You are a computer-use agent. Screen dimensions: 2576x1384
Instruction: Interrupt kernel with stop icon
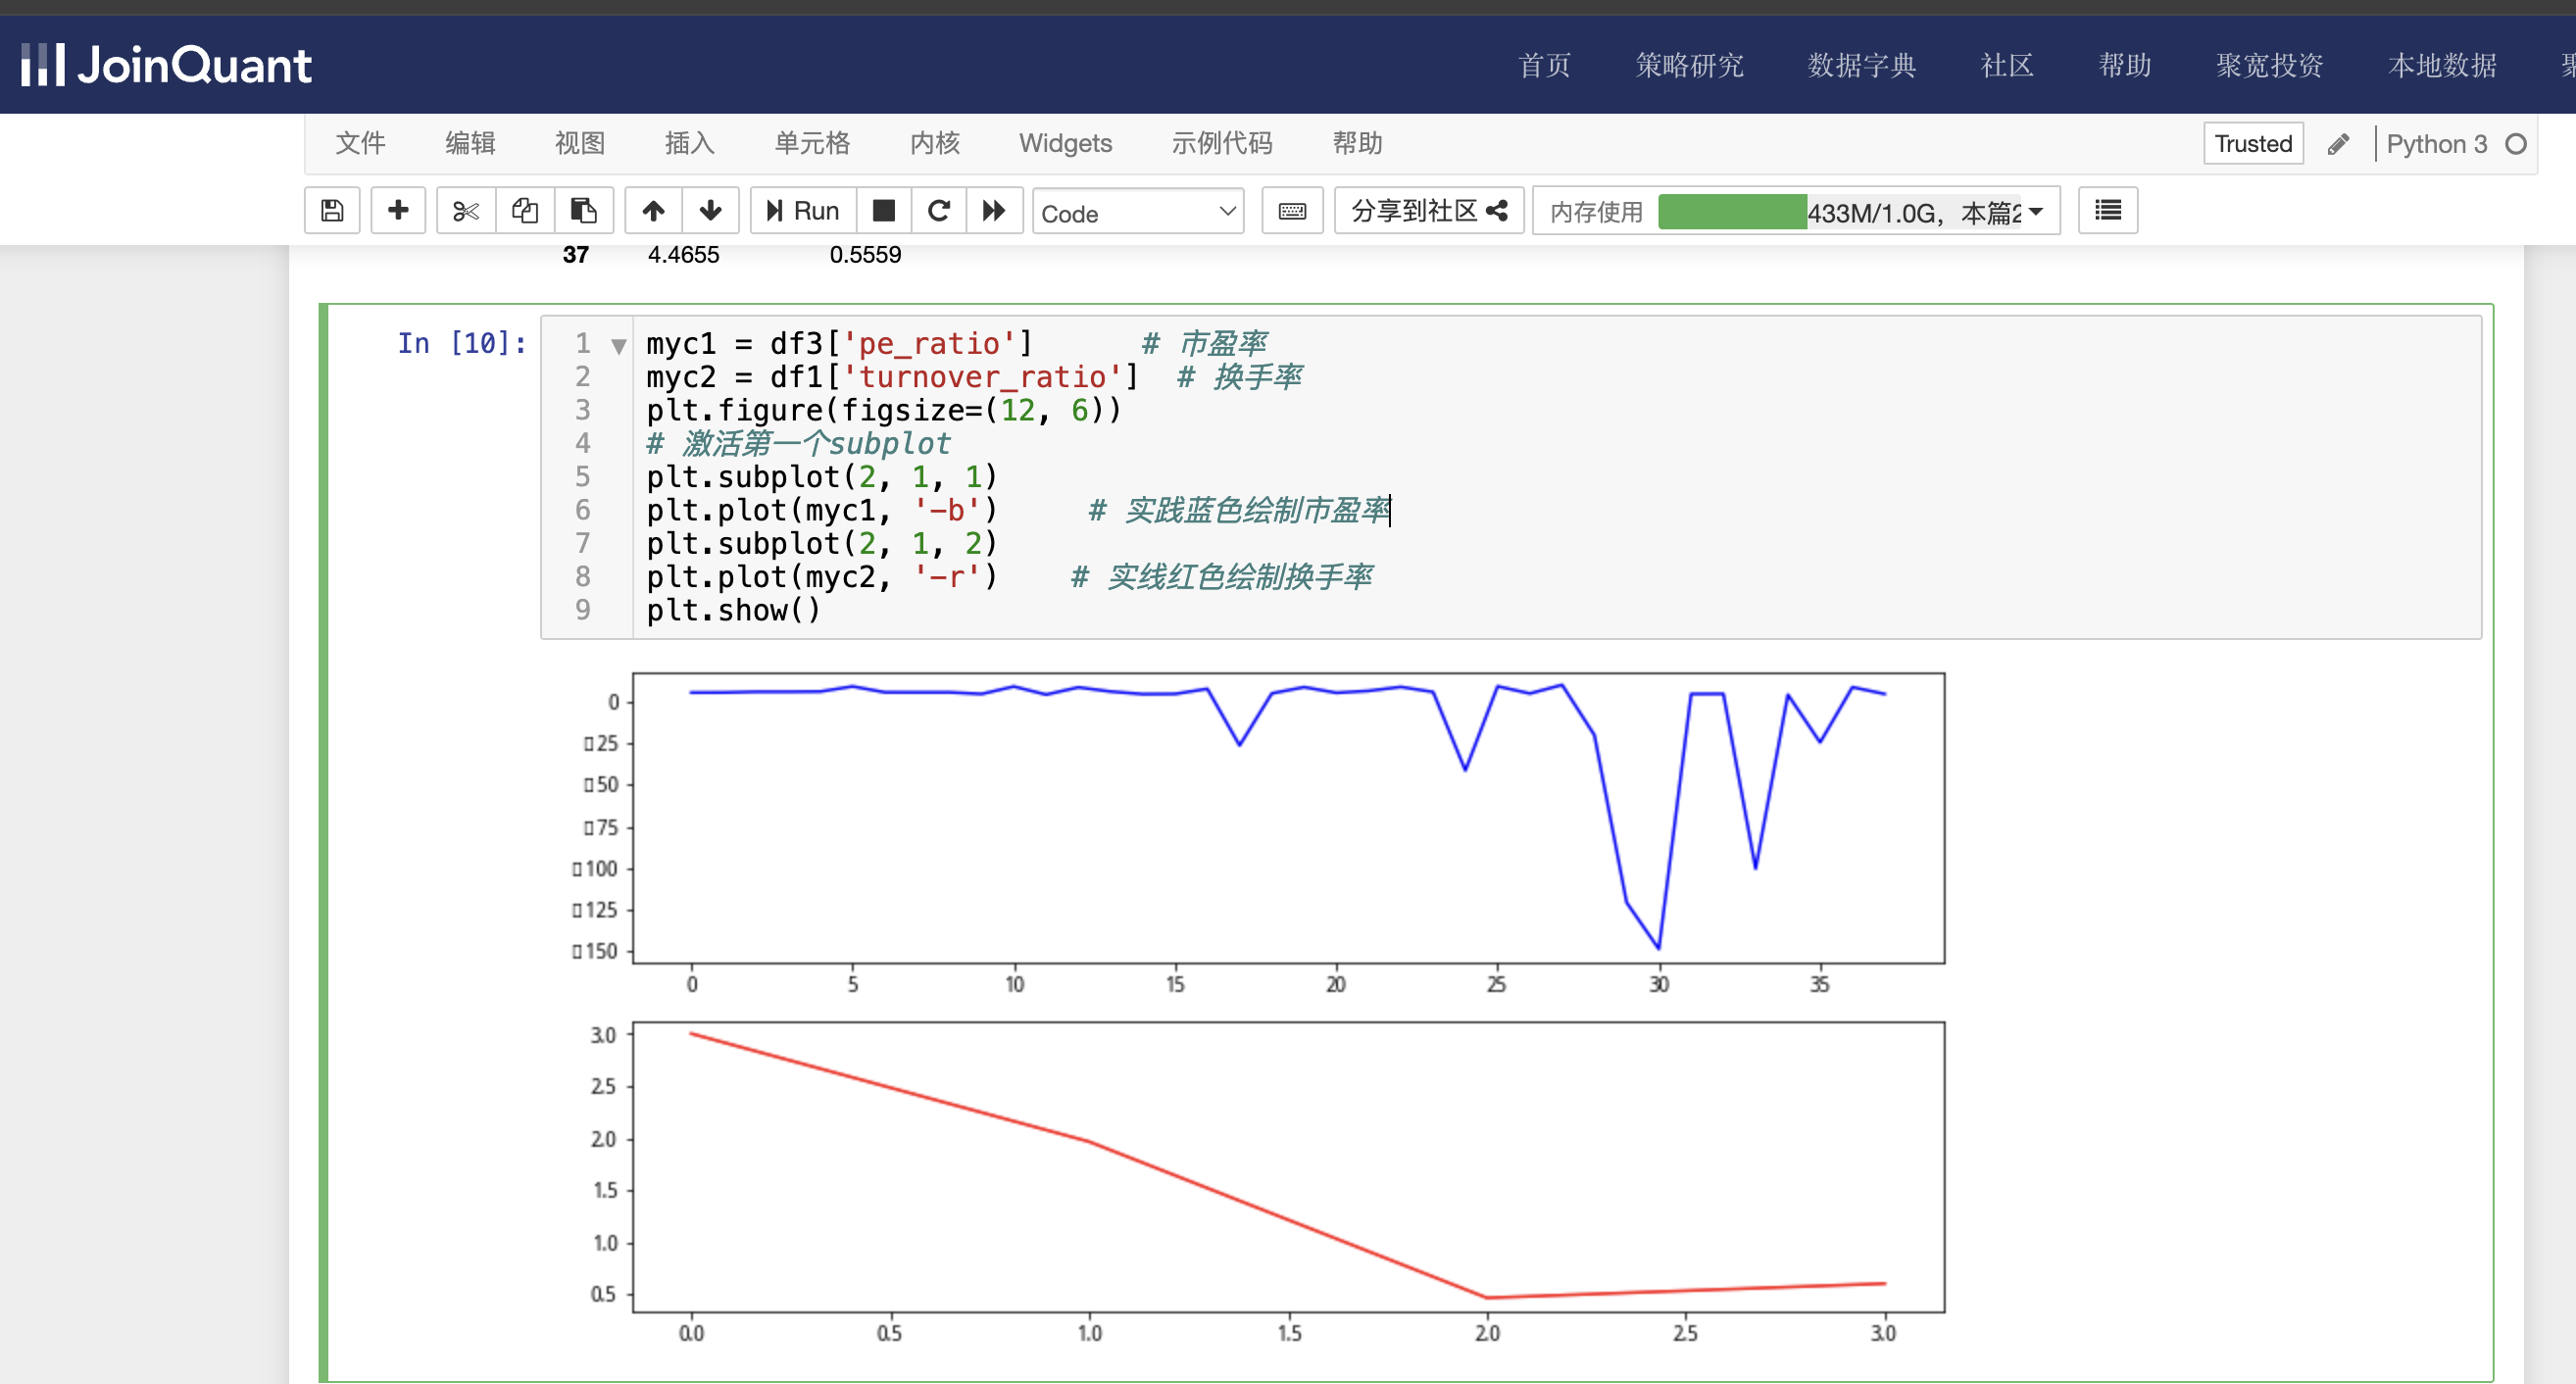[x=884, y=211]
